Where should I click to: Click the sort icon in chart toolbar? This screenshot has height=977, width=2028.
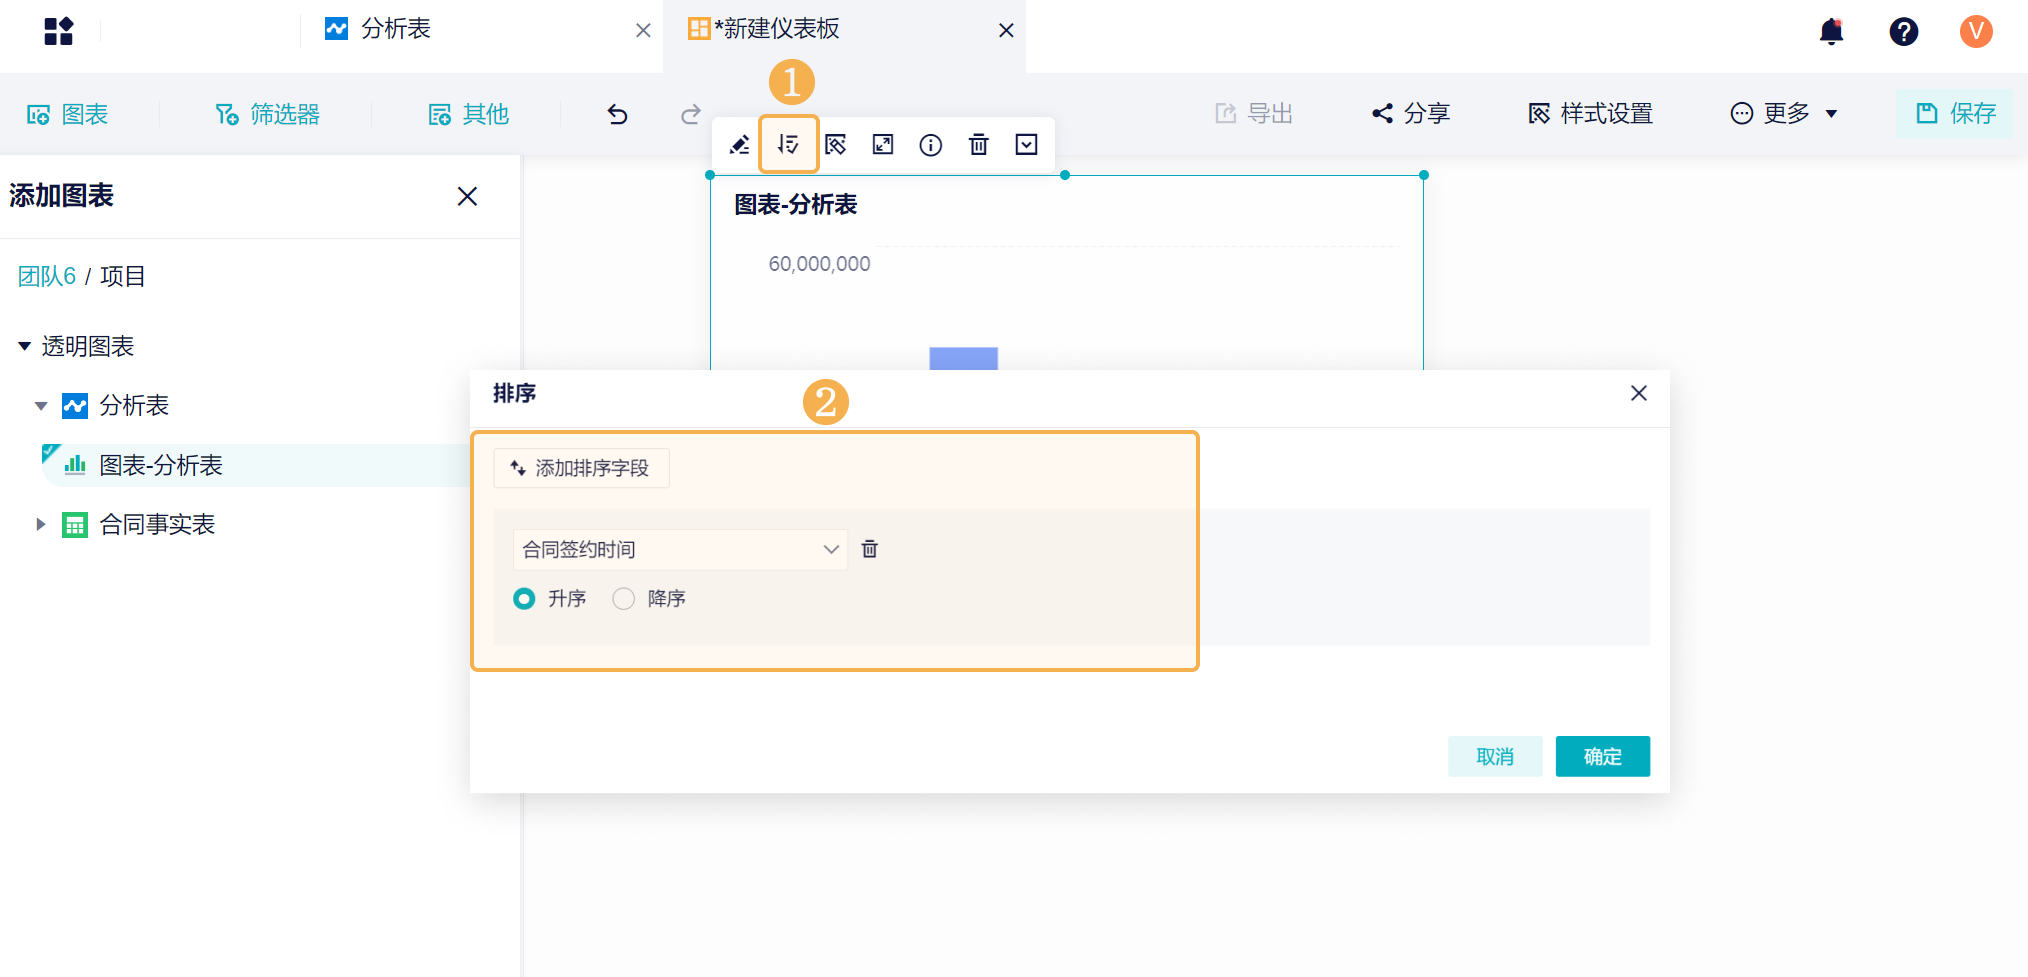coord(788,145)
